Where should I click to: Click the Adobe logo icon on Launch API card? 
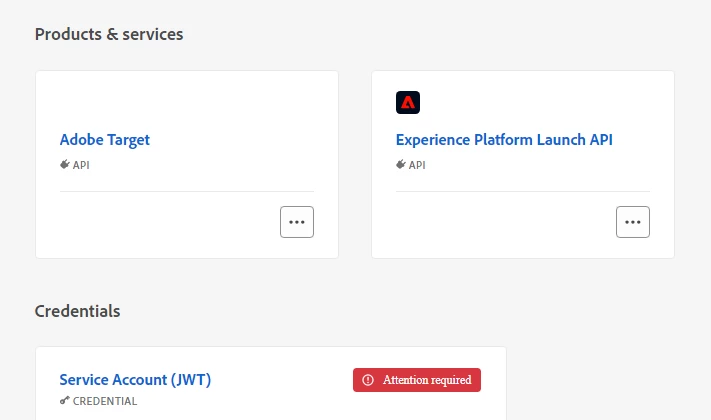coord(408,103)
